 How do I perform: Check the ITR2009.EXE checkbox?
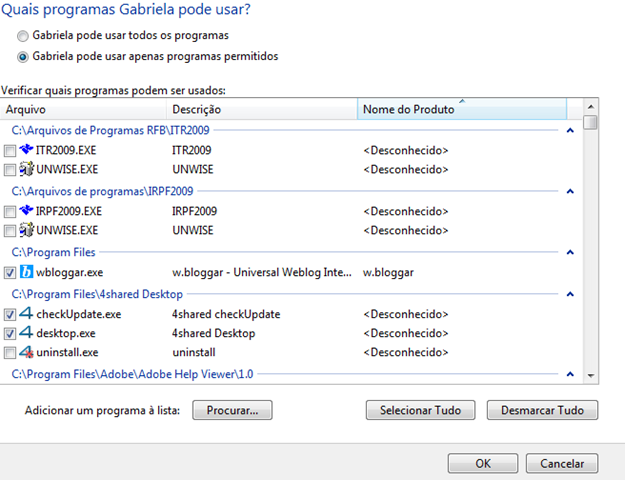pyautogui.click(x=10, y=151)
